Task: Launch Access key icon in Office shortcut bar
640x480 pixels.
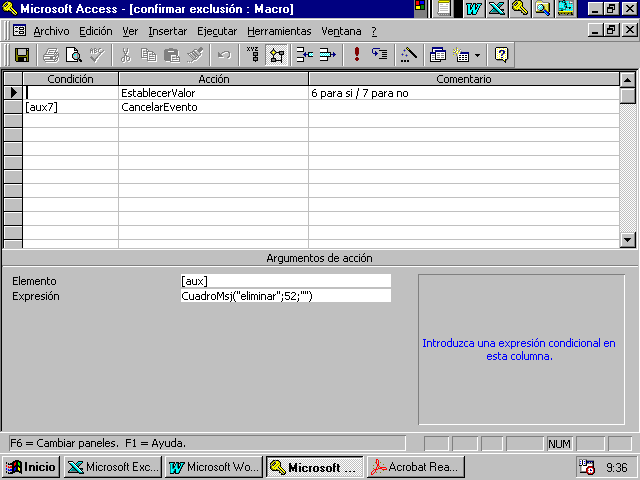Action: coord(520,9)
